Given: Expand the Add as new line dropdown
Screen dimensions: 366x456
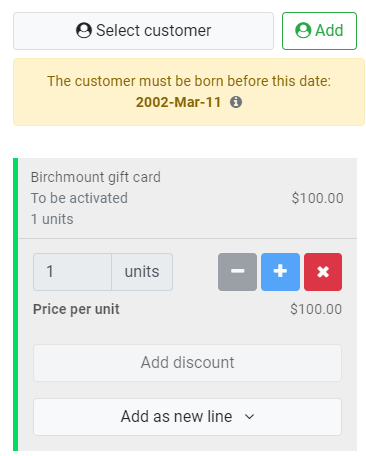Looking at the screenshot, I should 187,417.
